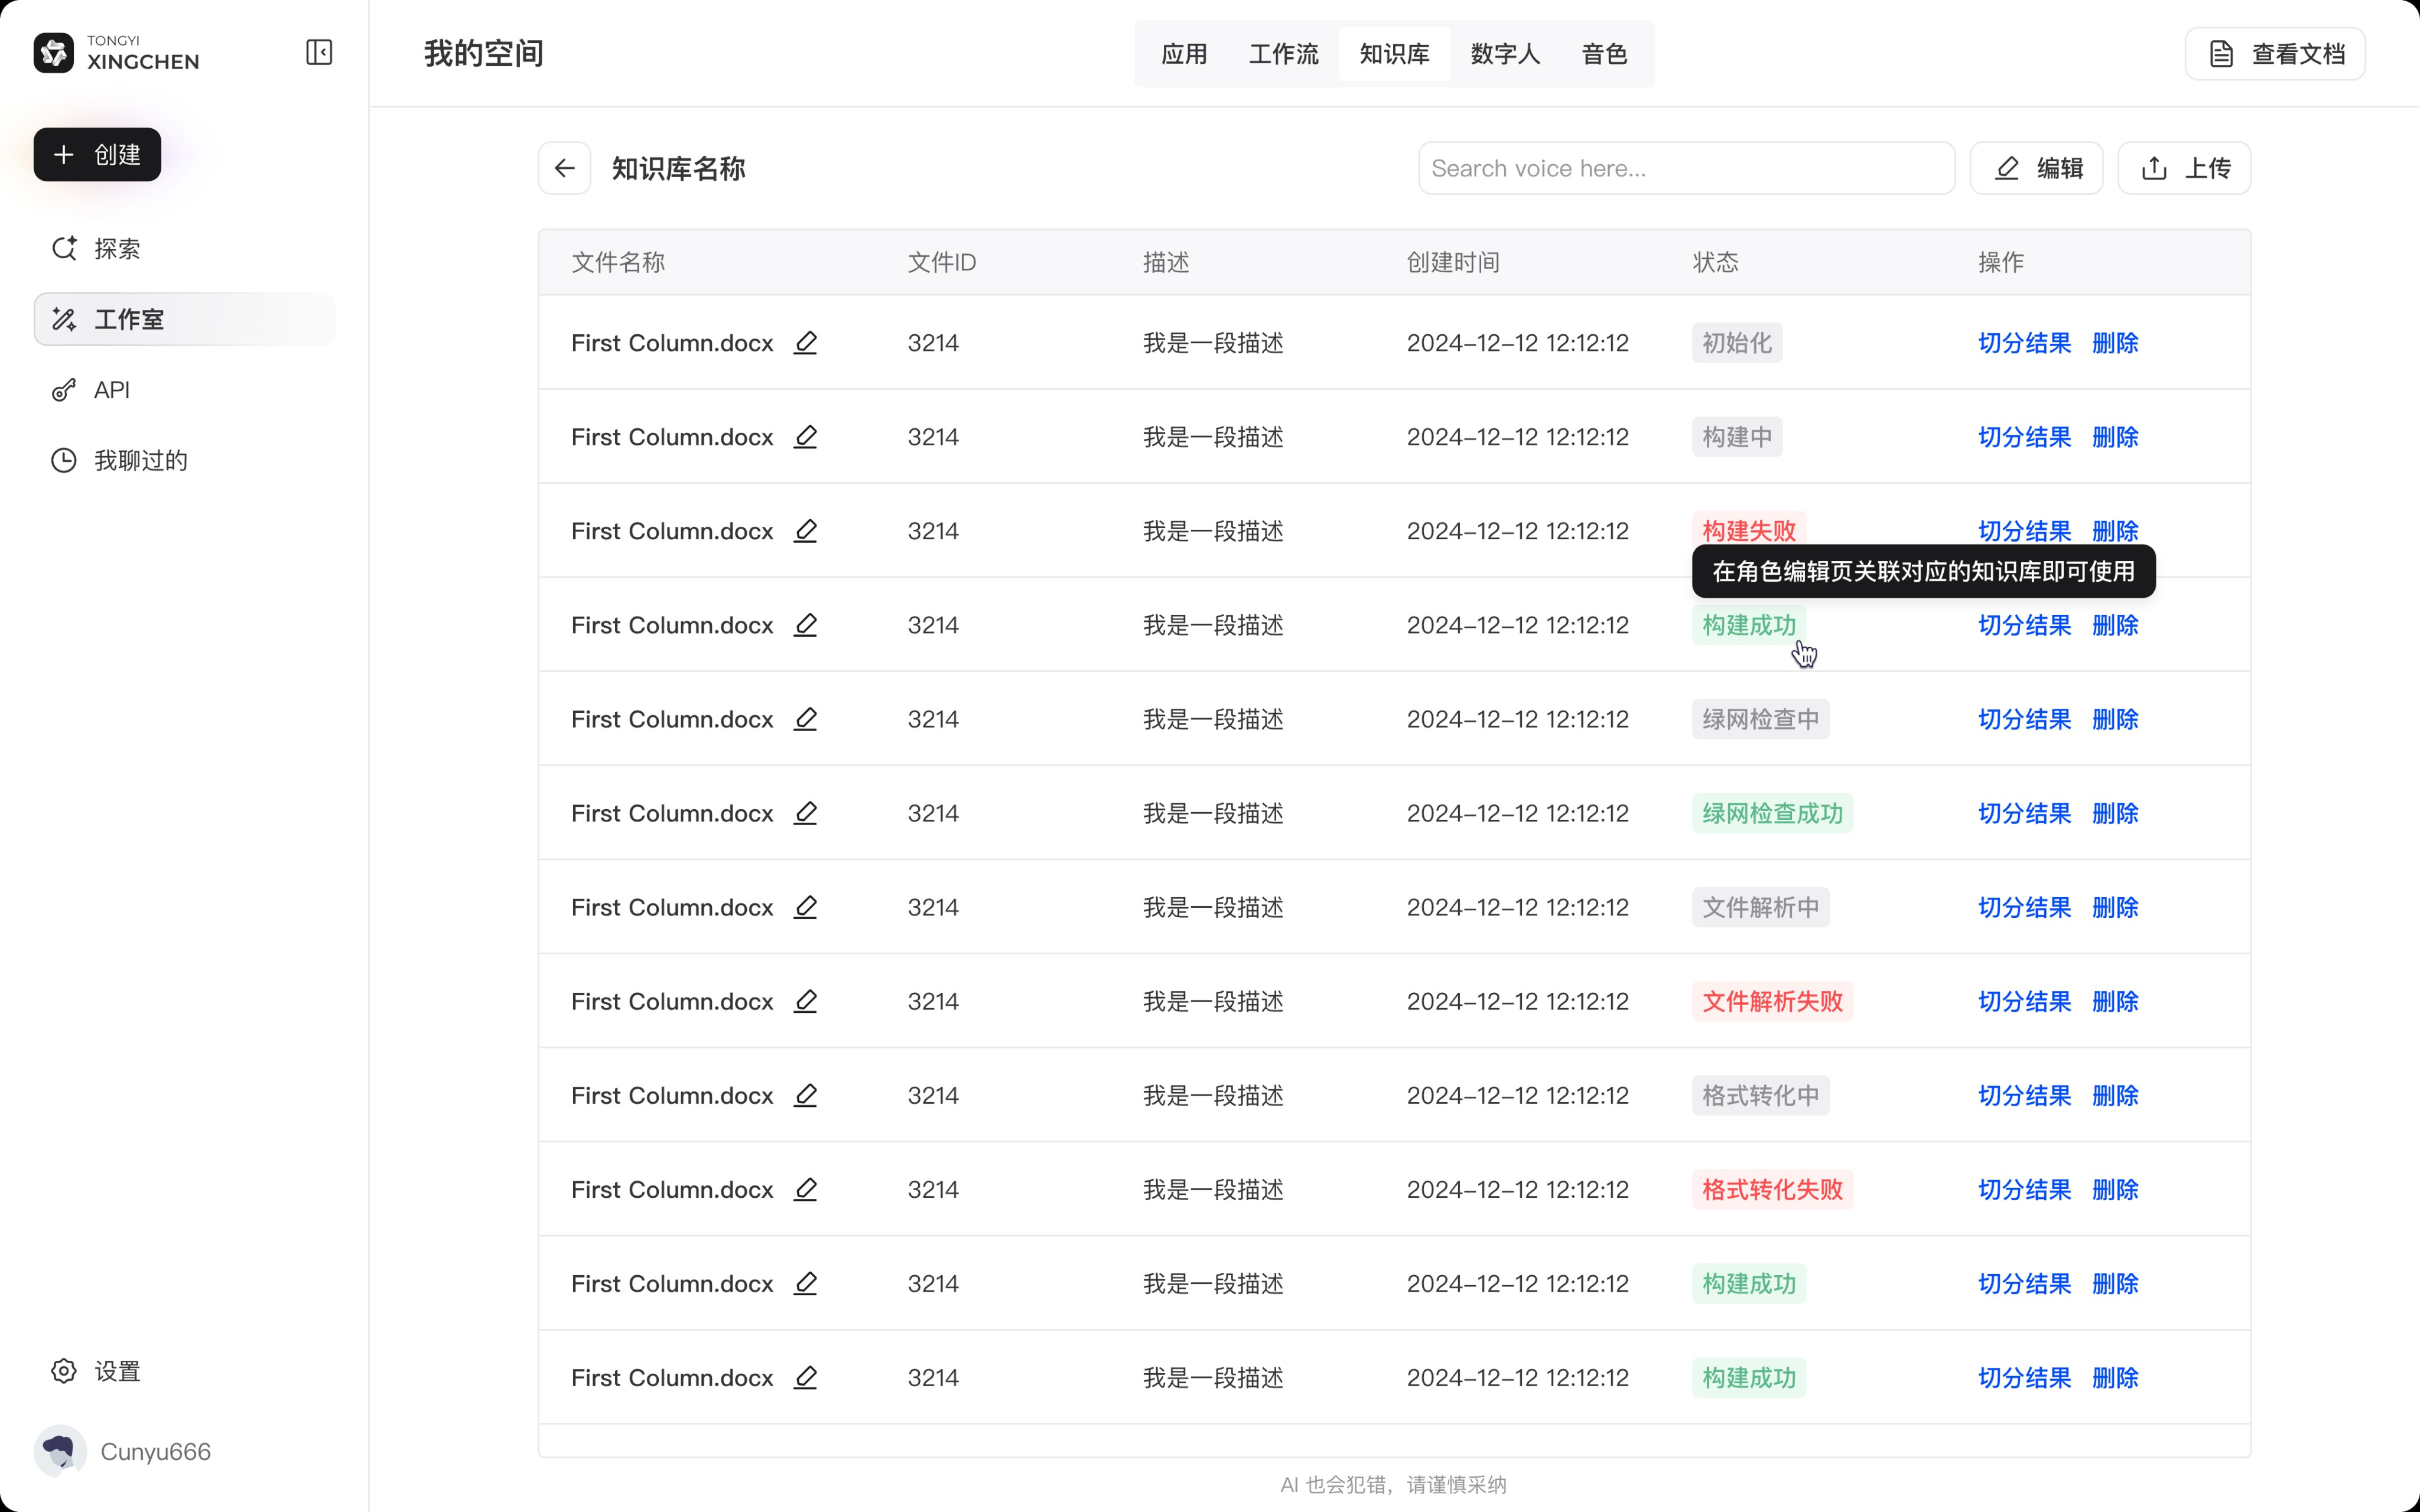
Task: Open the API page from sidebar
Action: 111,390
